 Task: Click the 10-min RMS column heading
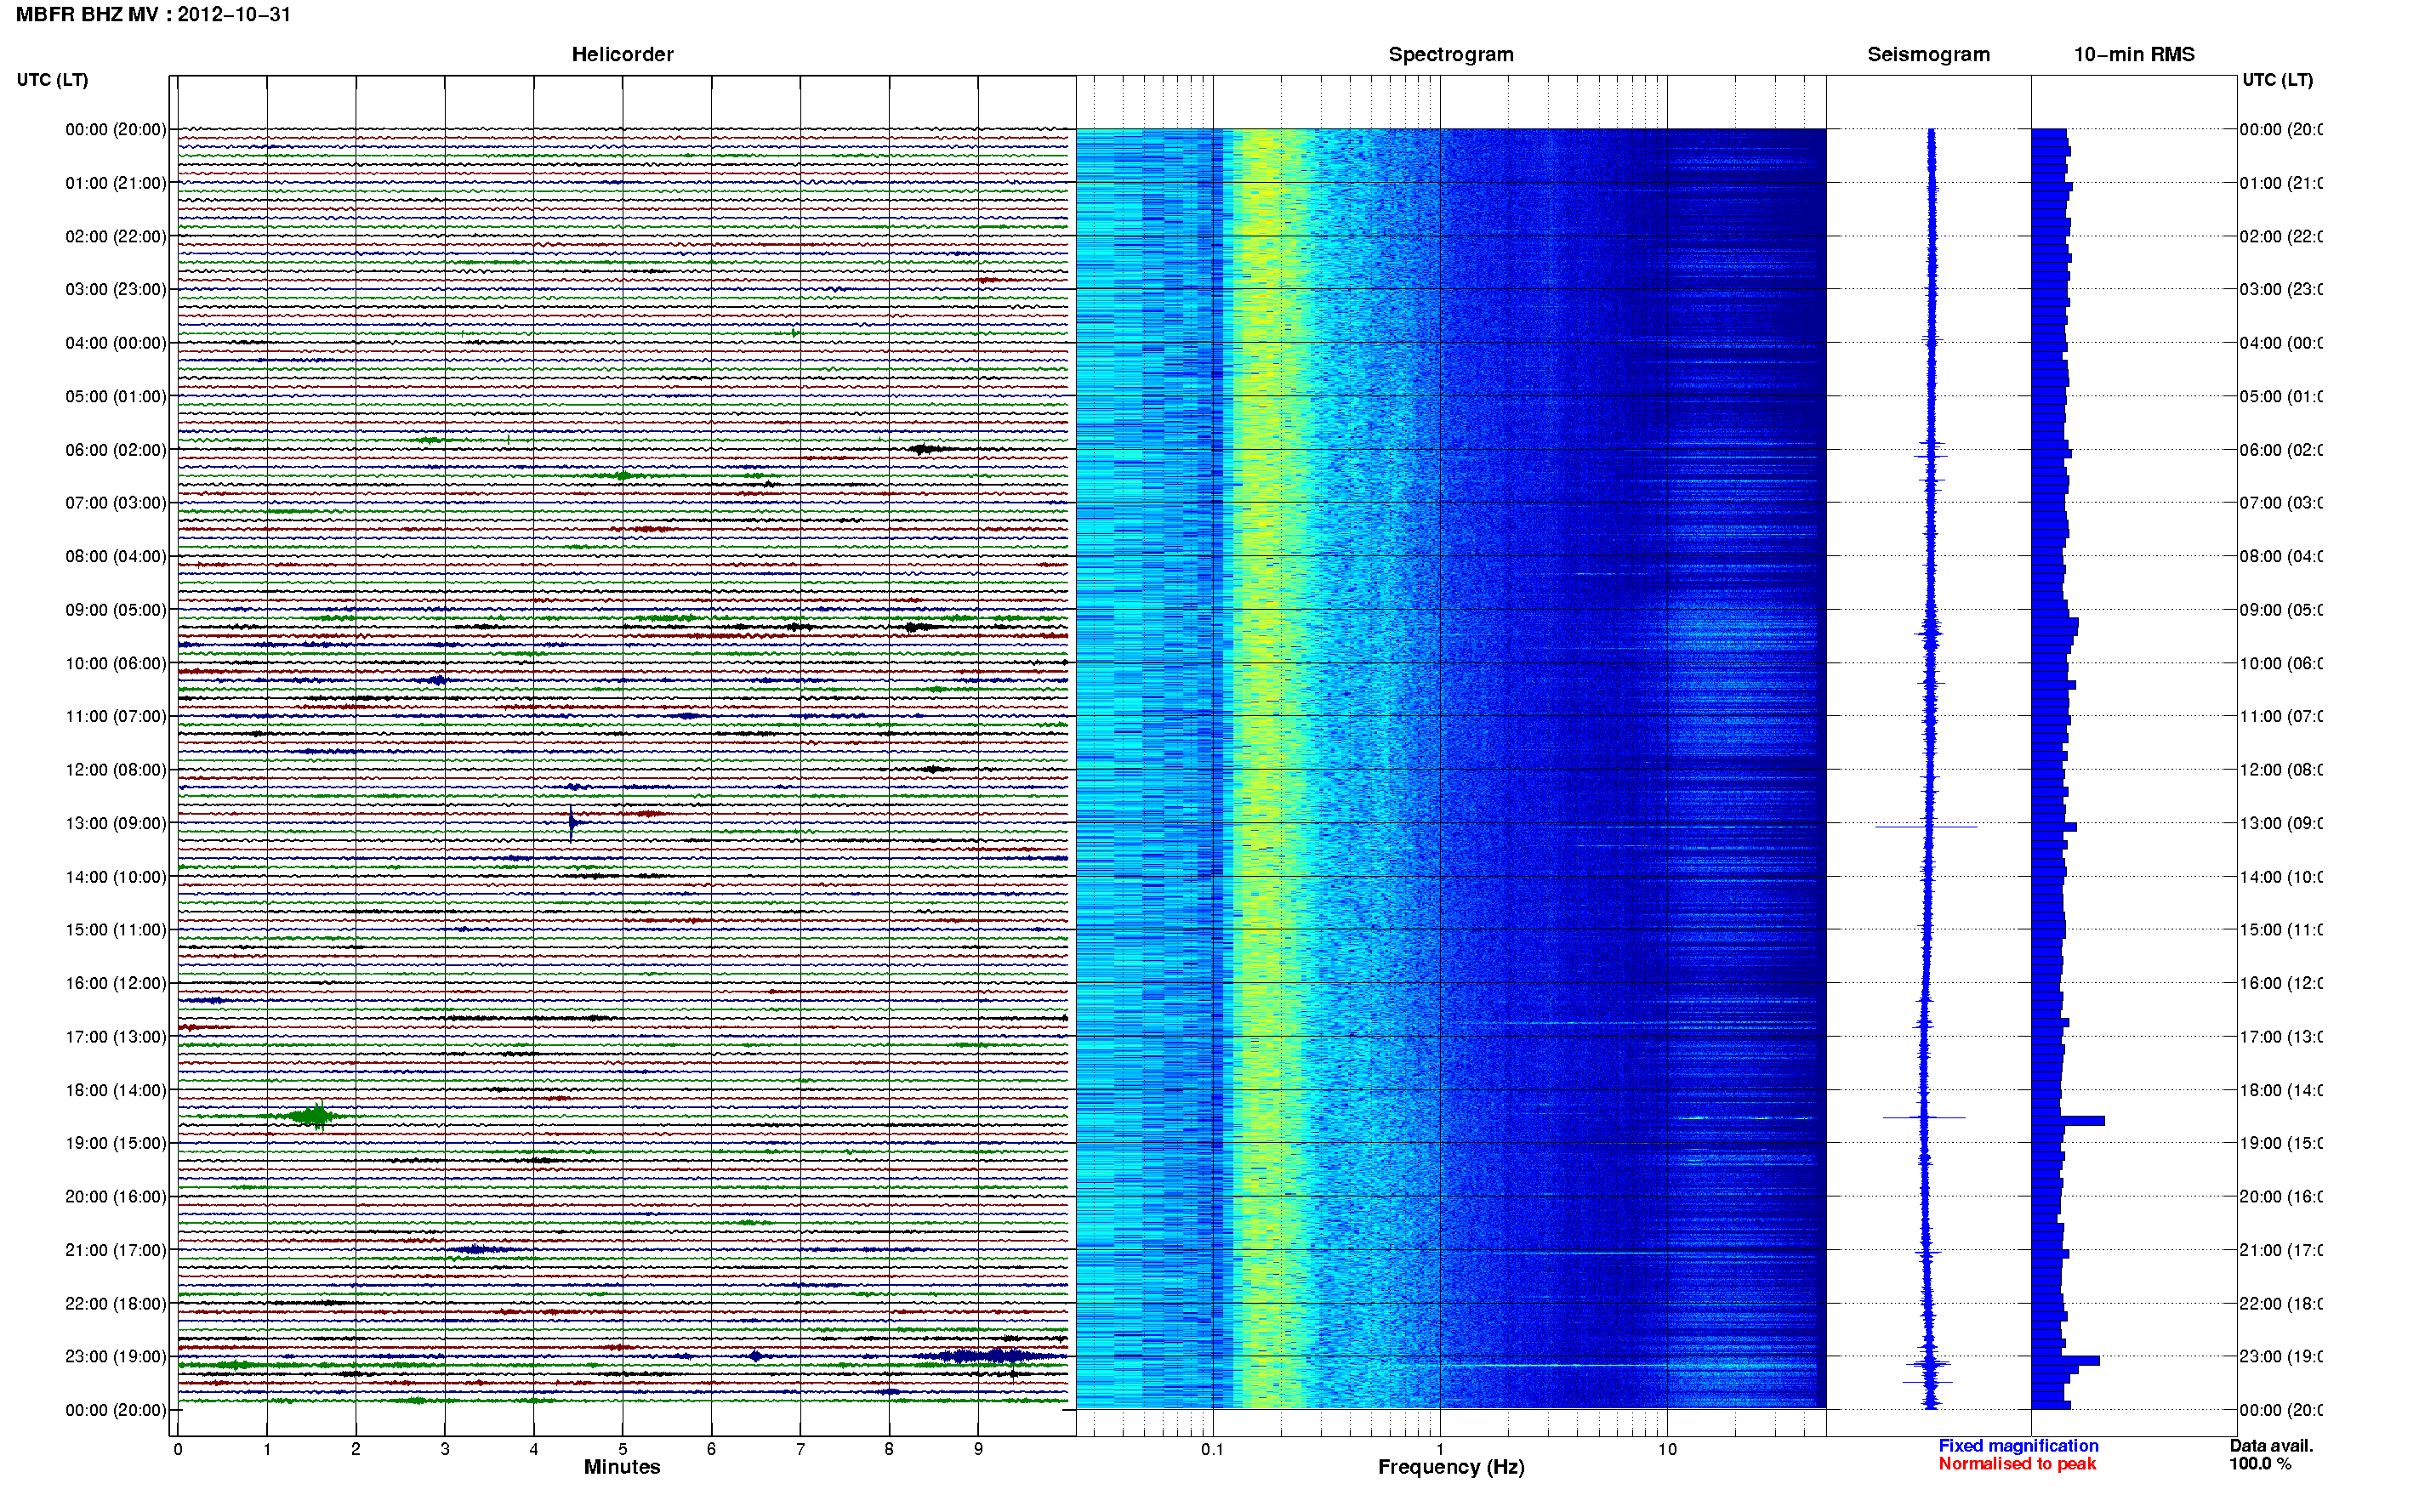[2133, 54]
